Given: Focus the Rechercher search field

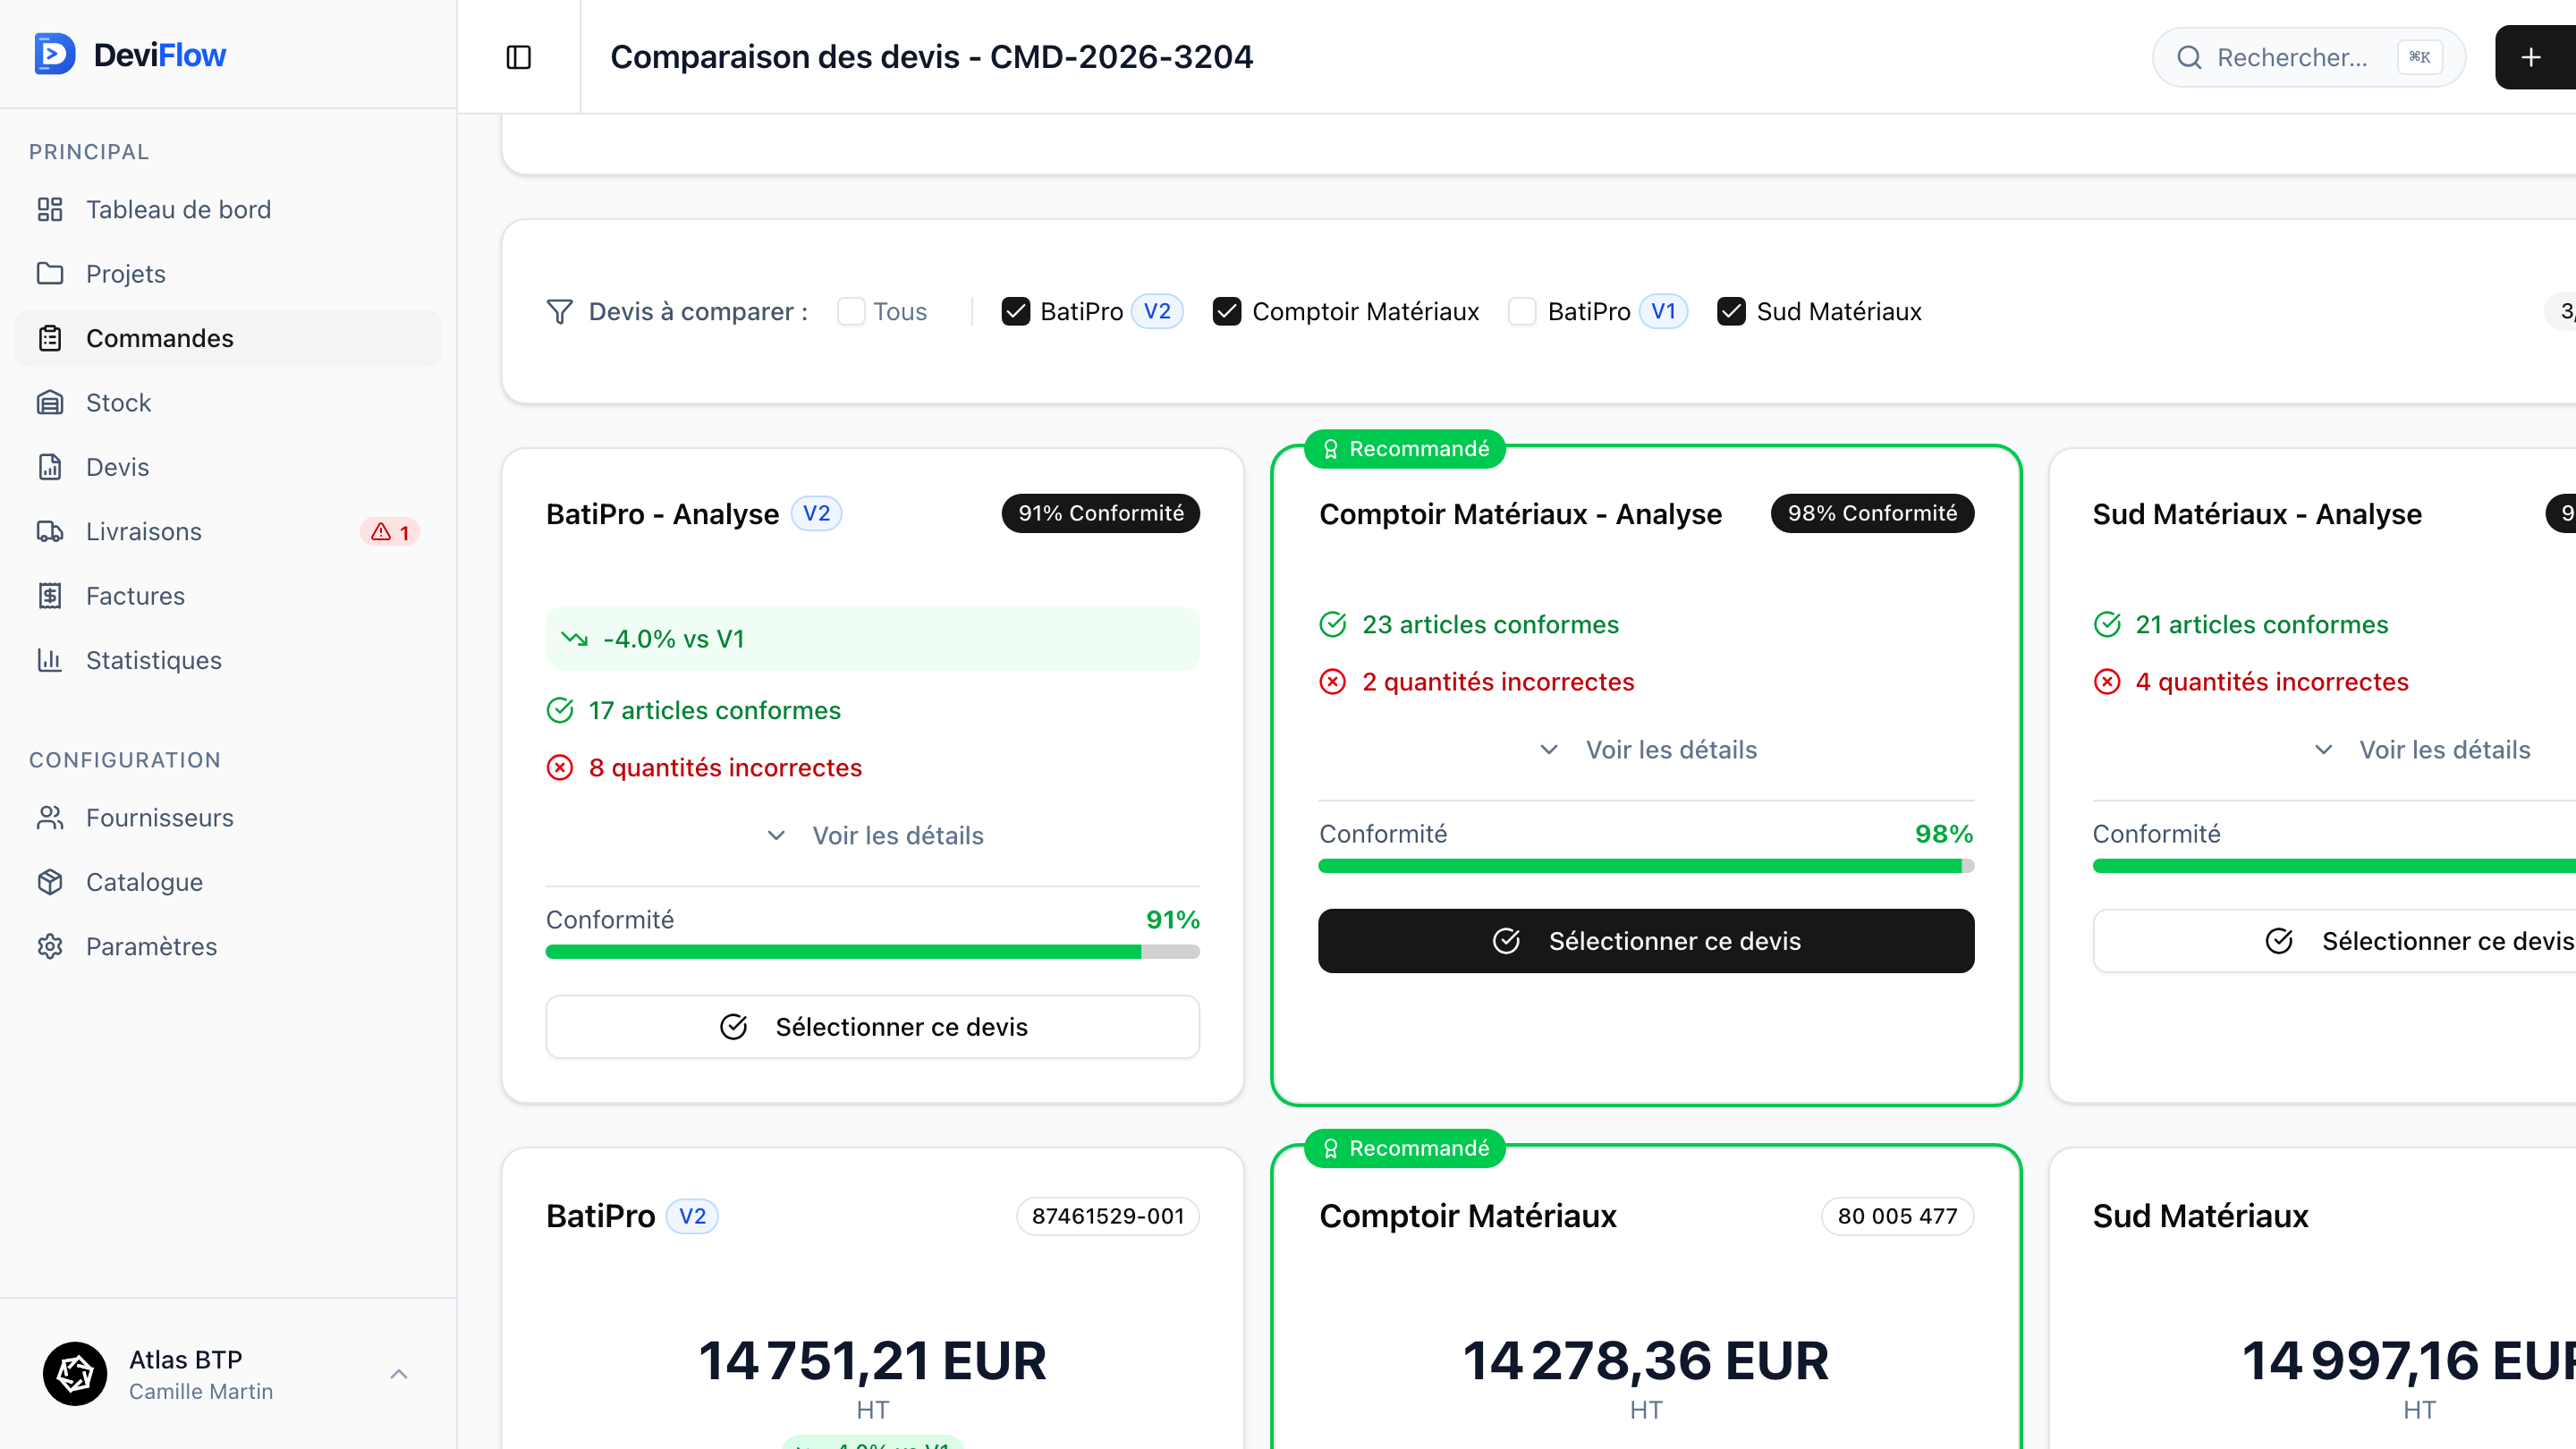Looking at the screenshot, I should tap(2308, 57).
